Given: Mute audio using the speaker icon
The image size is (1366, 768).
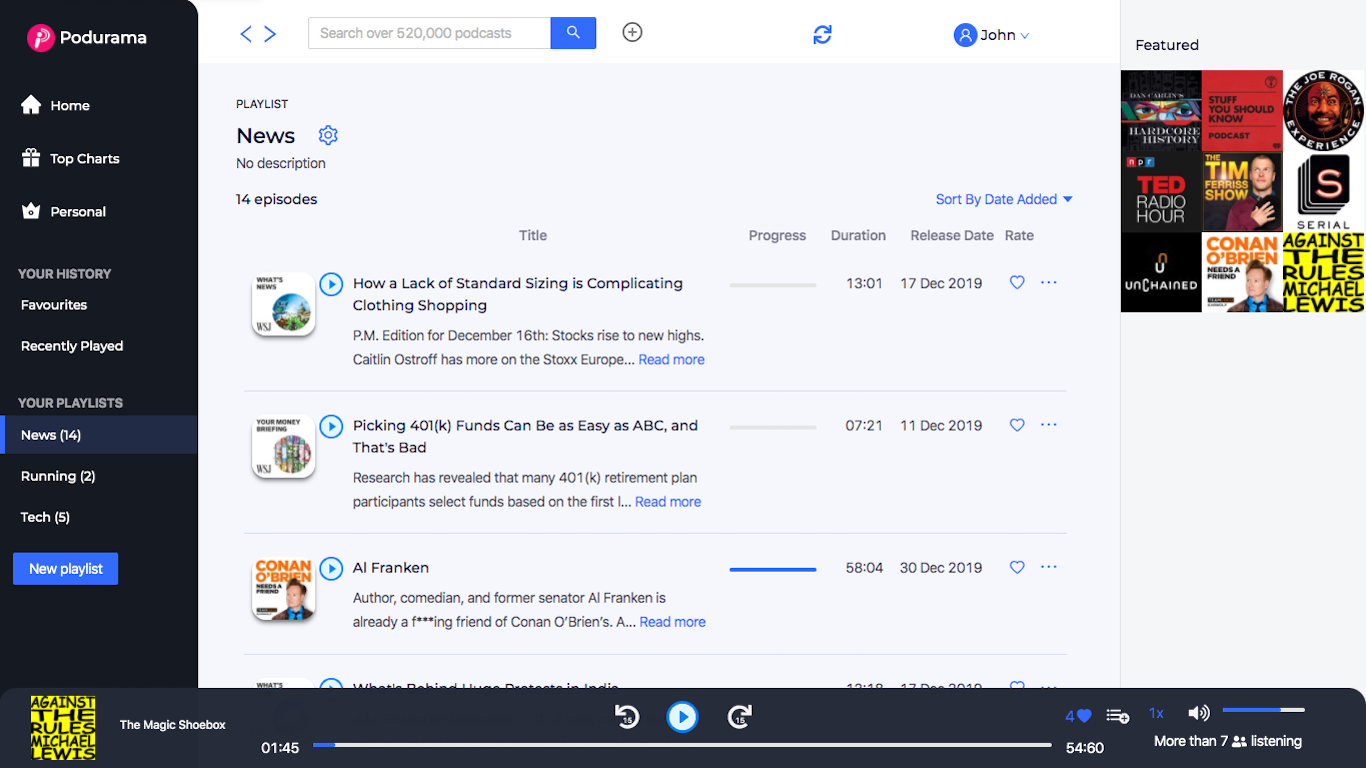Looking at the screenshot, I should point(1198,713).
